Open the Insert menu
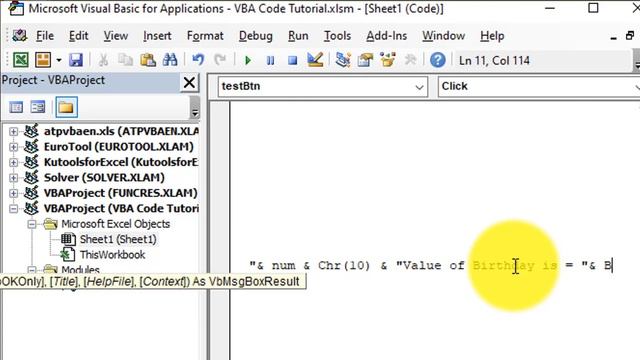This screenshot has width=640, height=360. 157,36
